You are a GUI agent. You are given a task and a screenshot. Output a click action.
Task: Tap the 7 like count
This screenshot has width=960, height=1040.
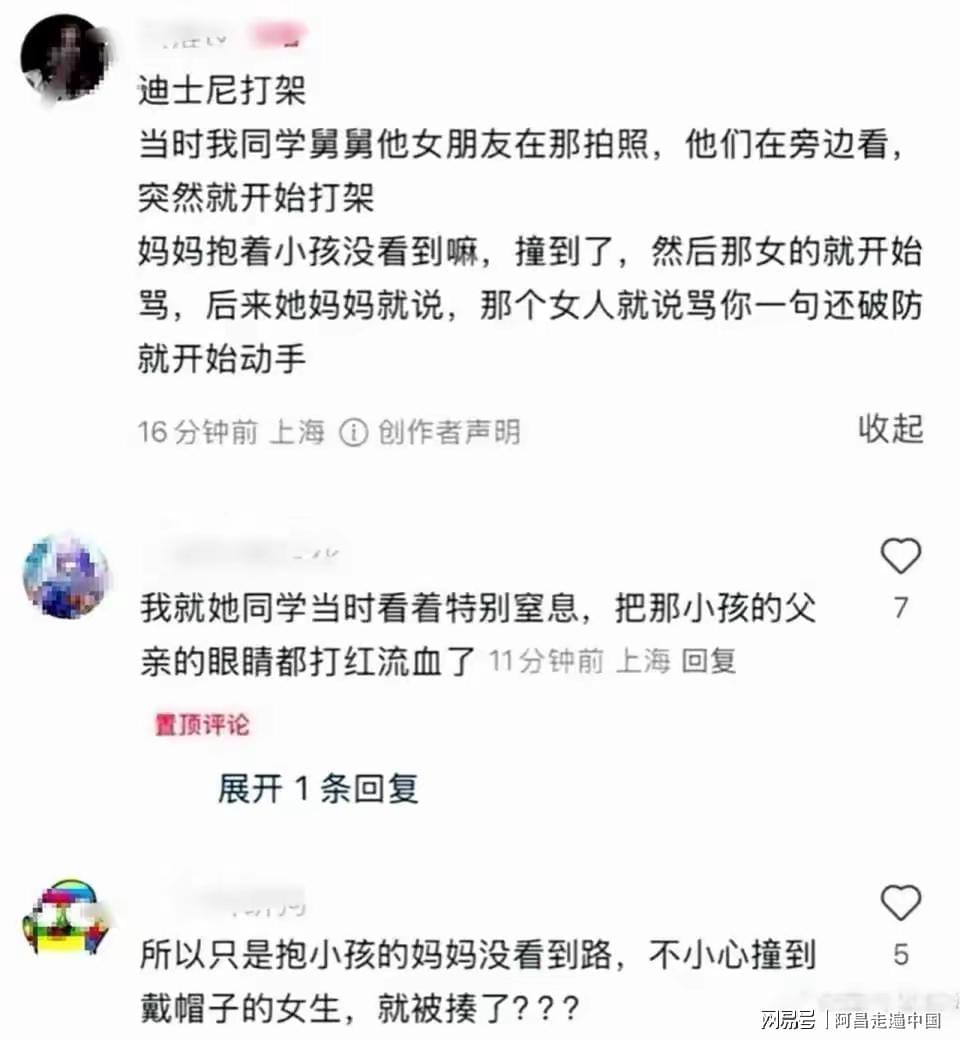(900, 608)
